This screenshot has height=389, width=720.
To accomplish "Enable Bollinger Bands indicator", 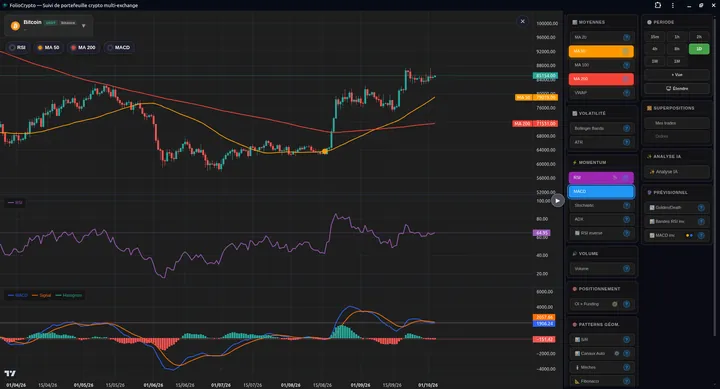I will point(601,128).
